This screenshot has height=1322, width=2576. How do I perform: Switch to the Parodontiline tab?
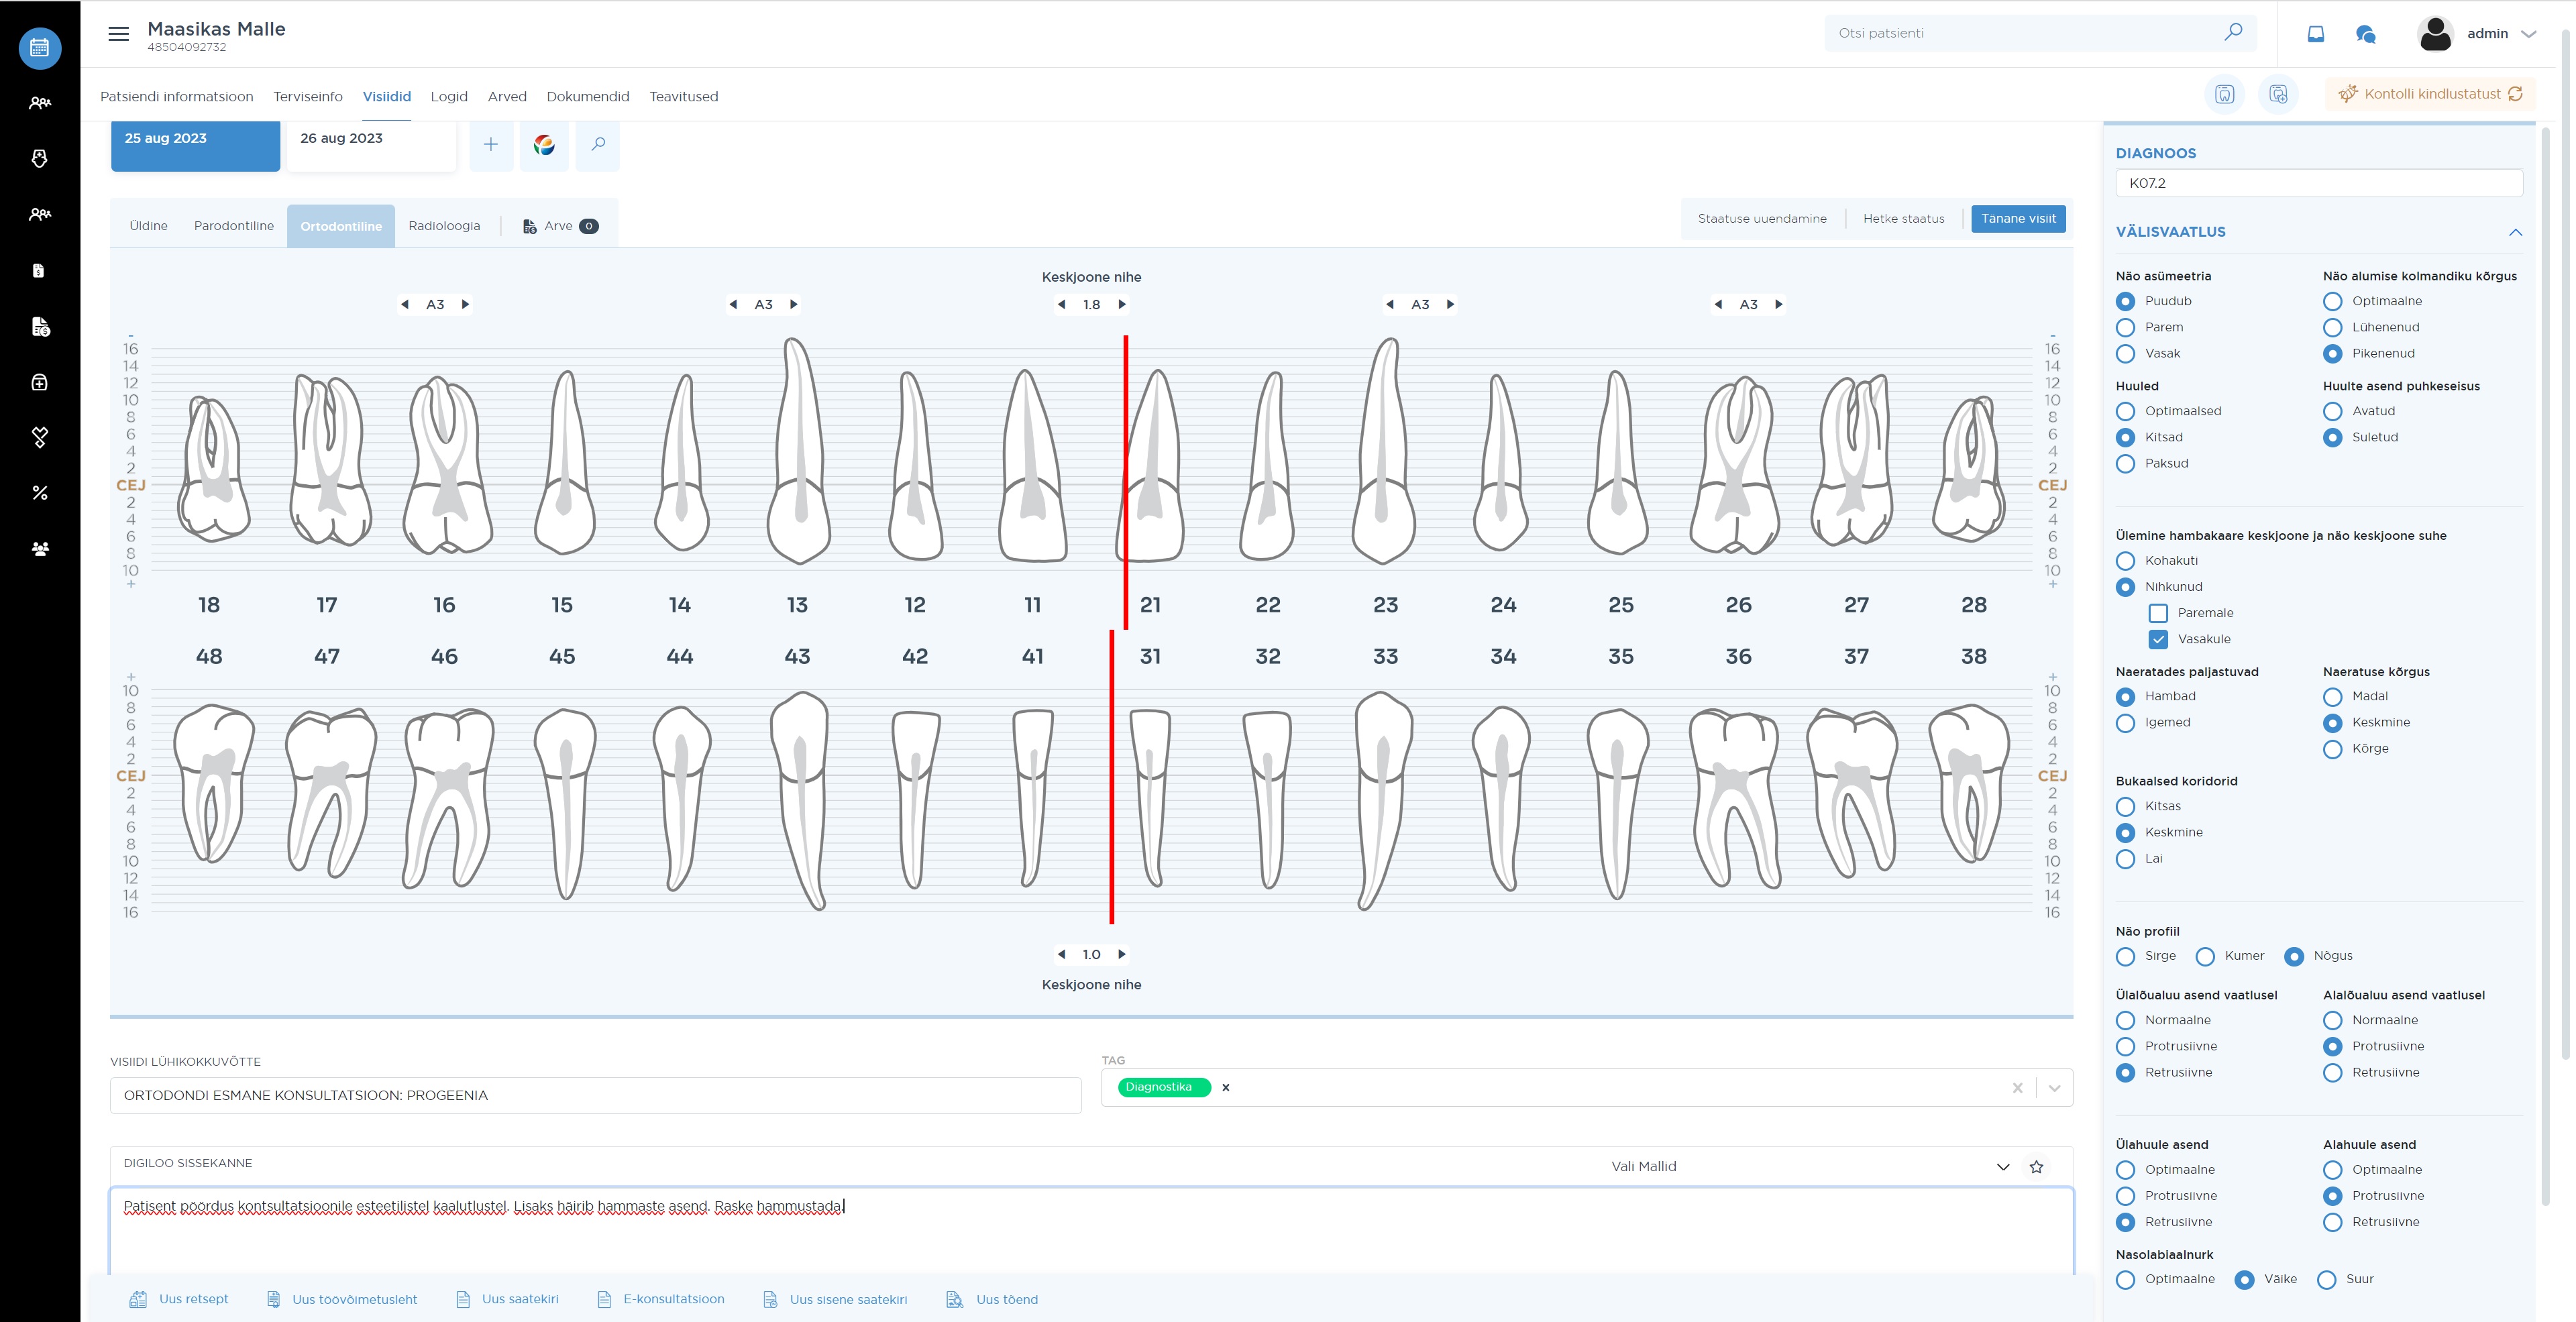point(233,226)
